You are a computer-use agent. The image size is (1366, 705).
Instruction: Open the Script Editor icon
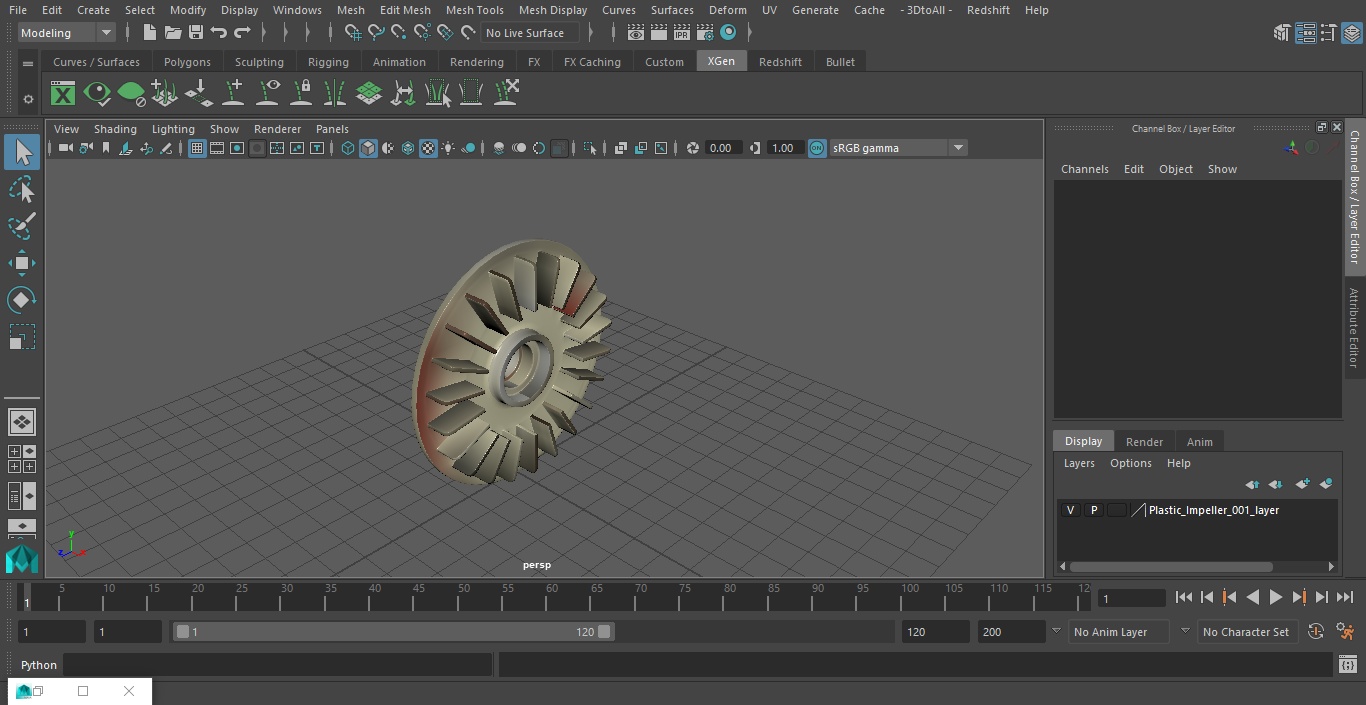pos(1347,665)
